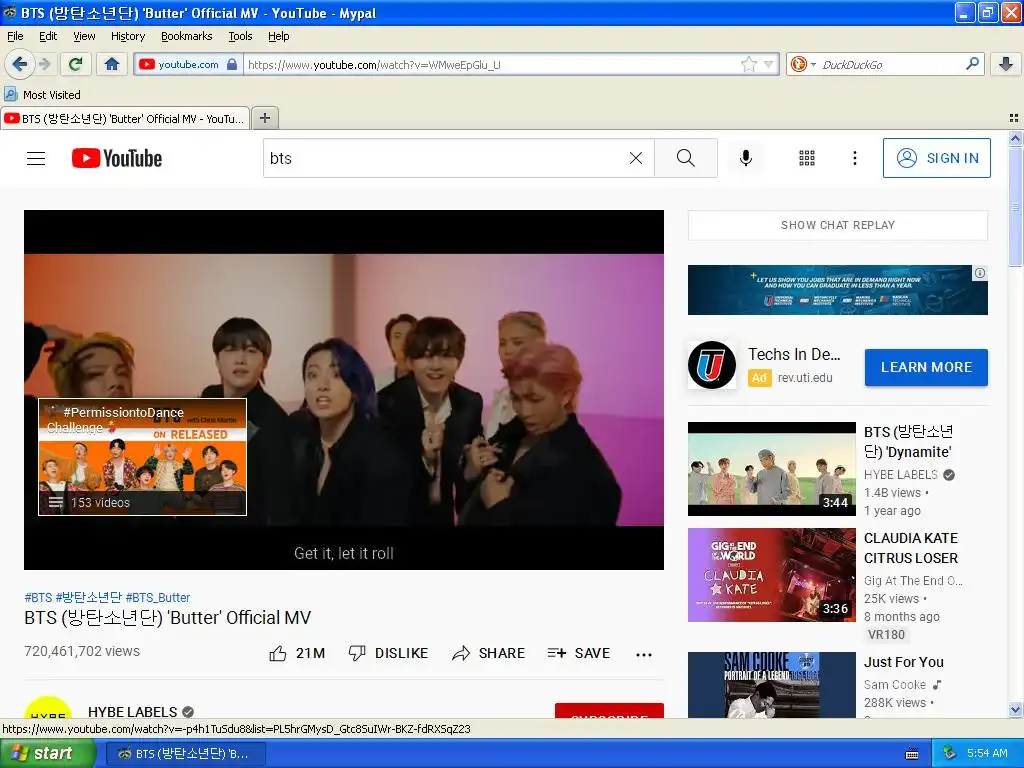Open the video more actions ellipsis
Viewport: 1024px width, 768px height.
coord(644,654)
